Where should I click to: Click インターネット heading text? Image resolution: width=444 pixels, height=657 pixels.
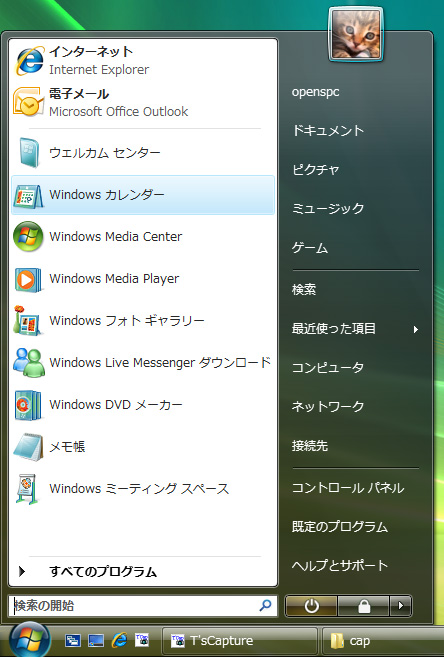coord(91,52)
